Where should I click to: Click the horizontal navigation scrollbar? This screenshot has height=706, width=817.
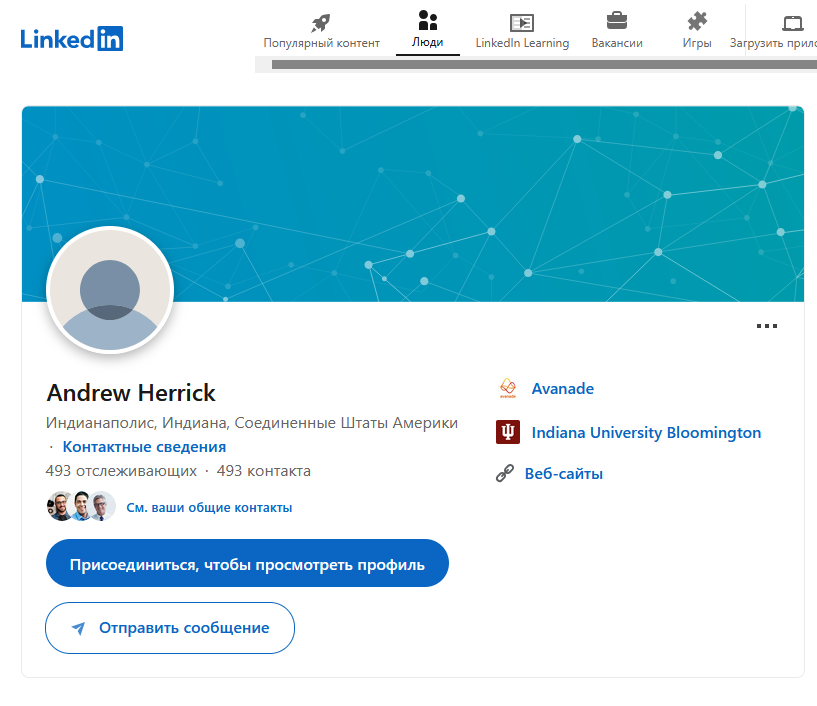[540, 65]
